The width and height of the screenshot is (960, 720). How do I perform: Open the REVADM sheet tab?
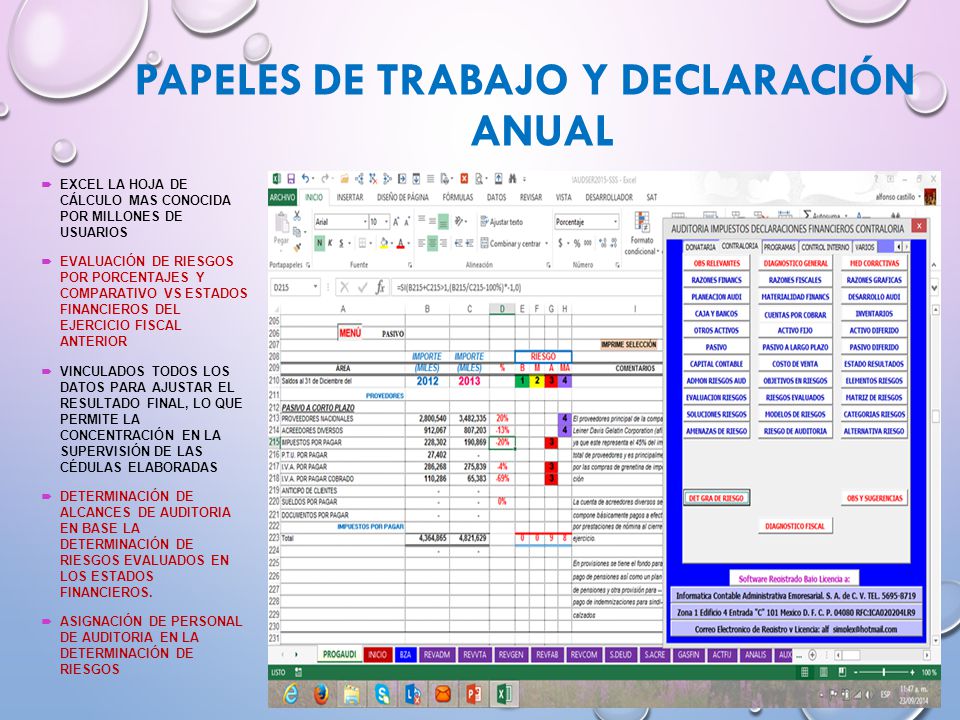click(x=437, y=654)
